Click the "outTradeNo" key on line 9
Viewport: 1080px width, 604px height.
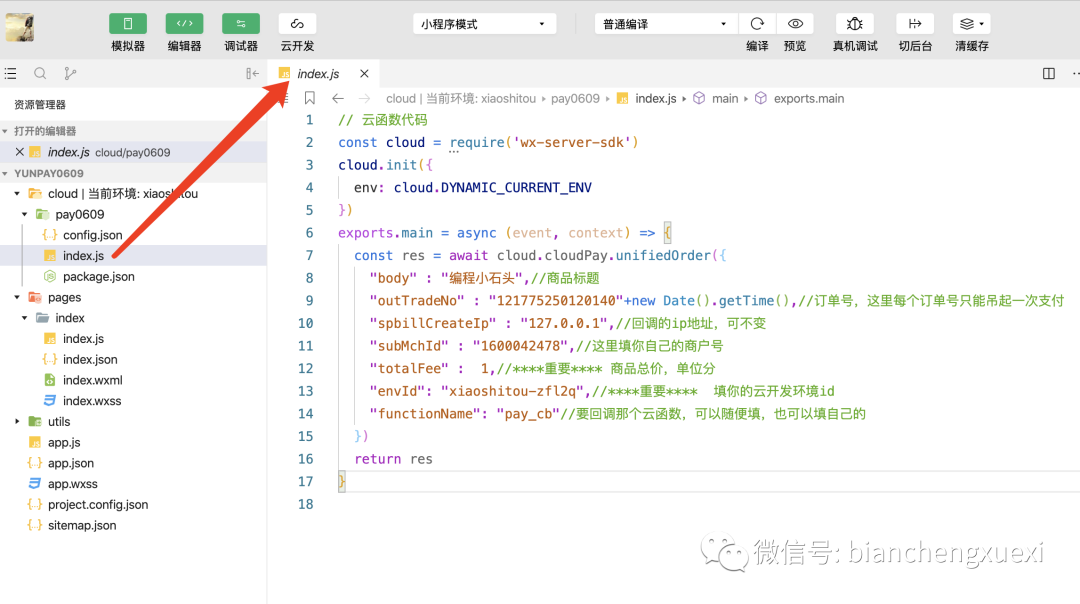click(x=417, y=301)
